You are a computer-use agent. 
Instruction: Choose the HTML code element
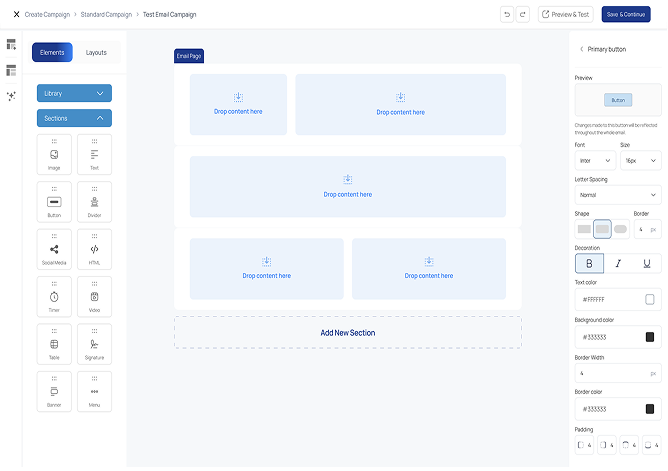[94, 250]
